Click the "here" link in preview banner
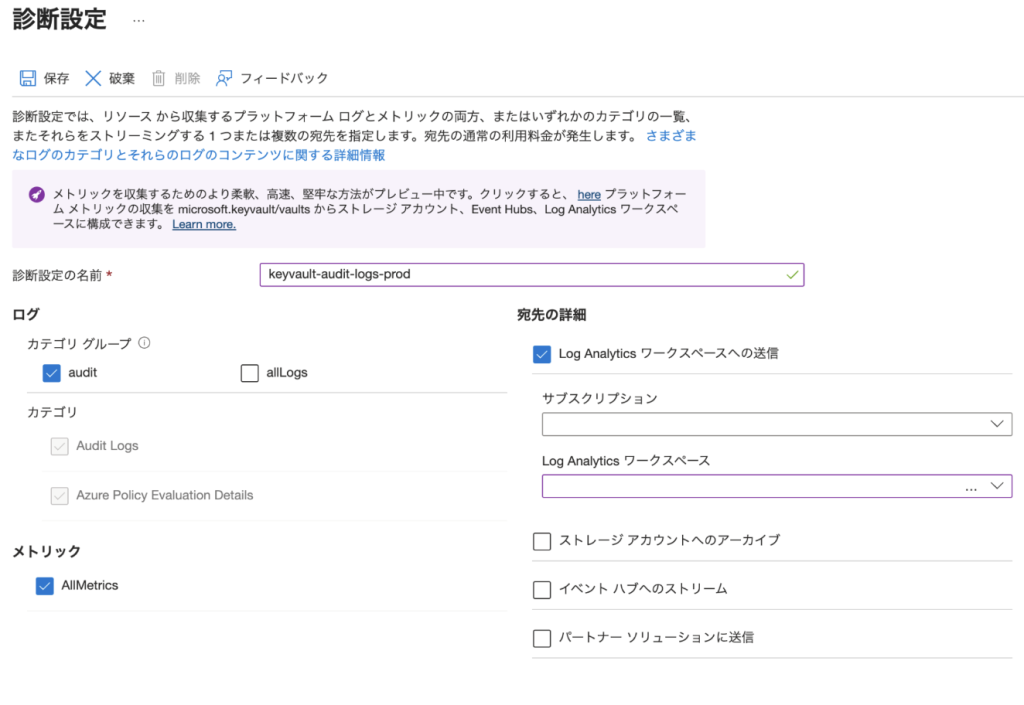 click(x=589, y=194)
